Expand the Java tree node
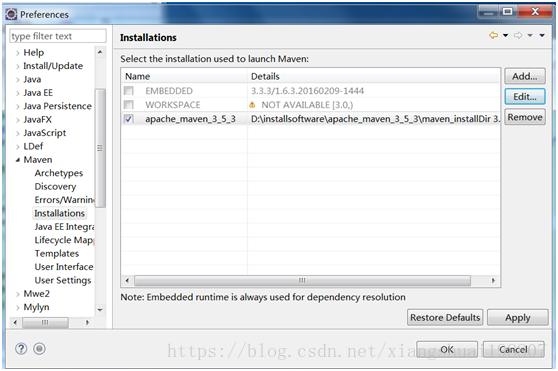The image size is (558, 371). [17, 80]
